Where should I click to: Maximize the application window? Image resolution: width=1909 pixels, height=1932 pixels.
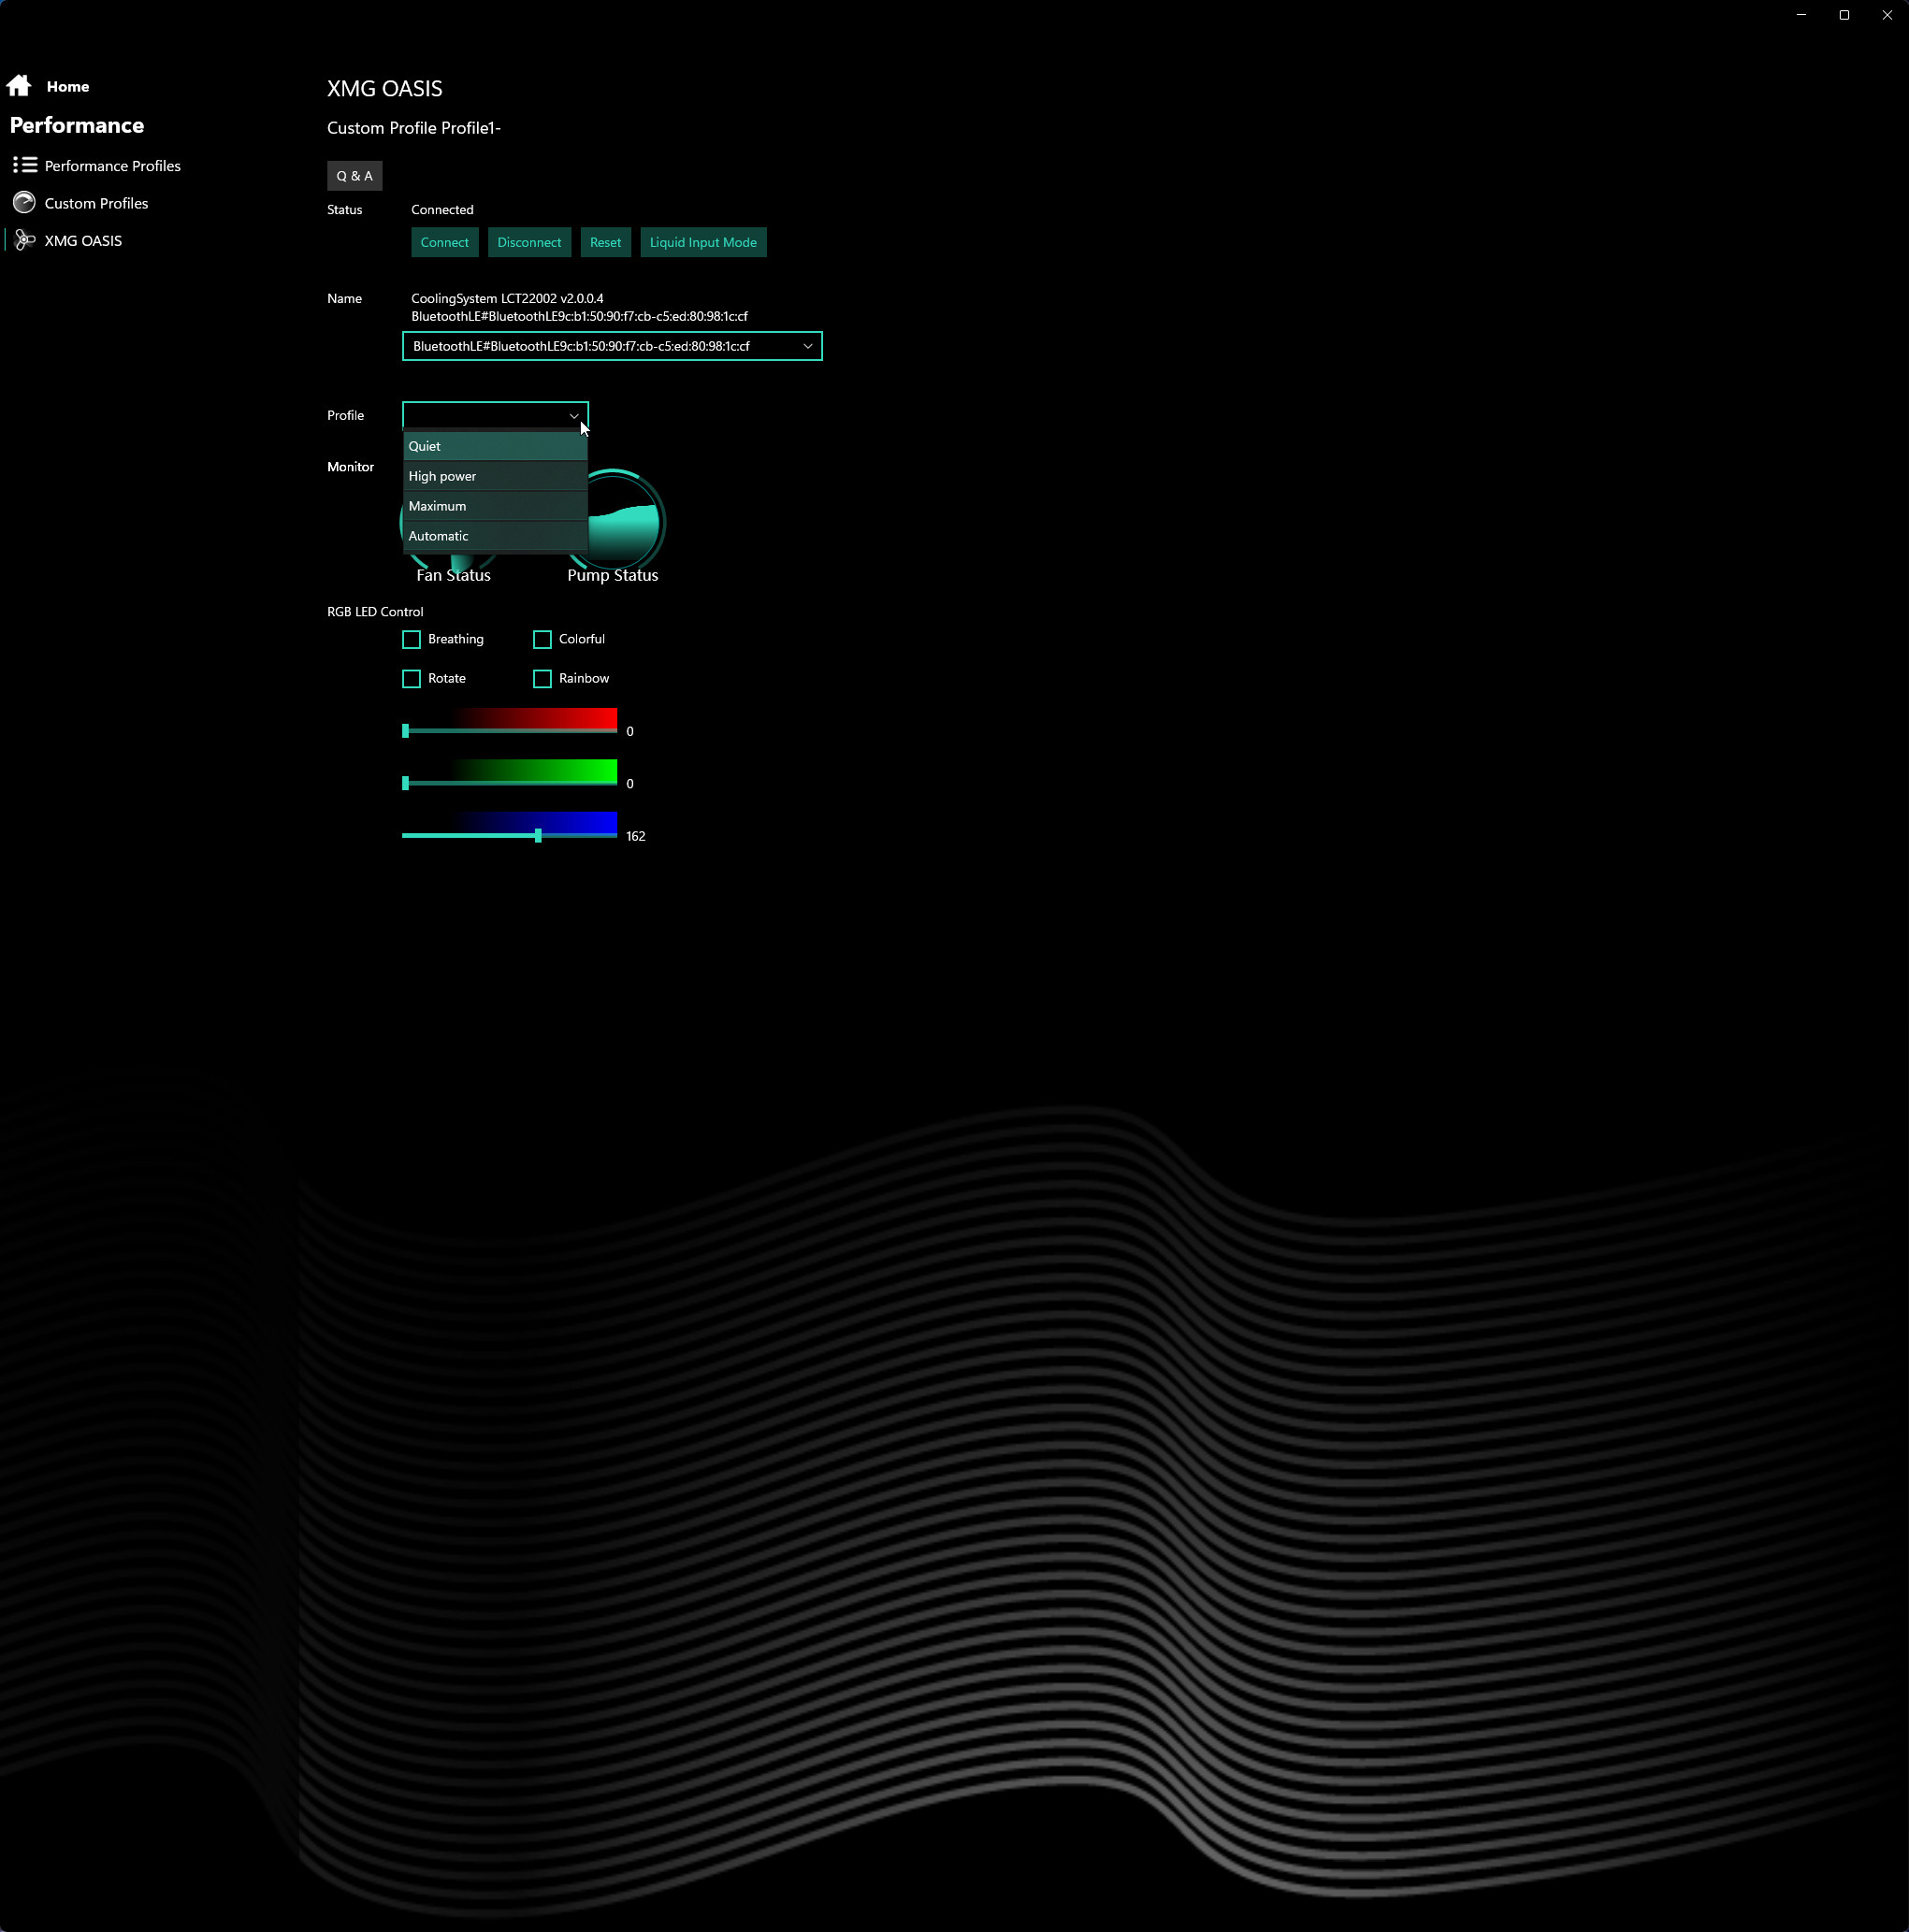click(1844, 15)
